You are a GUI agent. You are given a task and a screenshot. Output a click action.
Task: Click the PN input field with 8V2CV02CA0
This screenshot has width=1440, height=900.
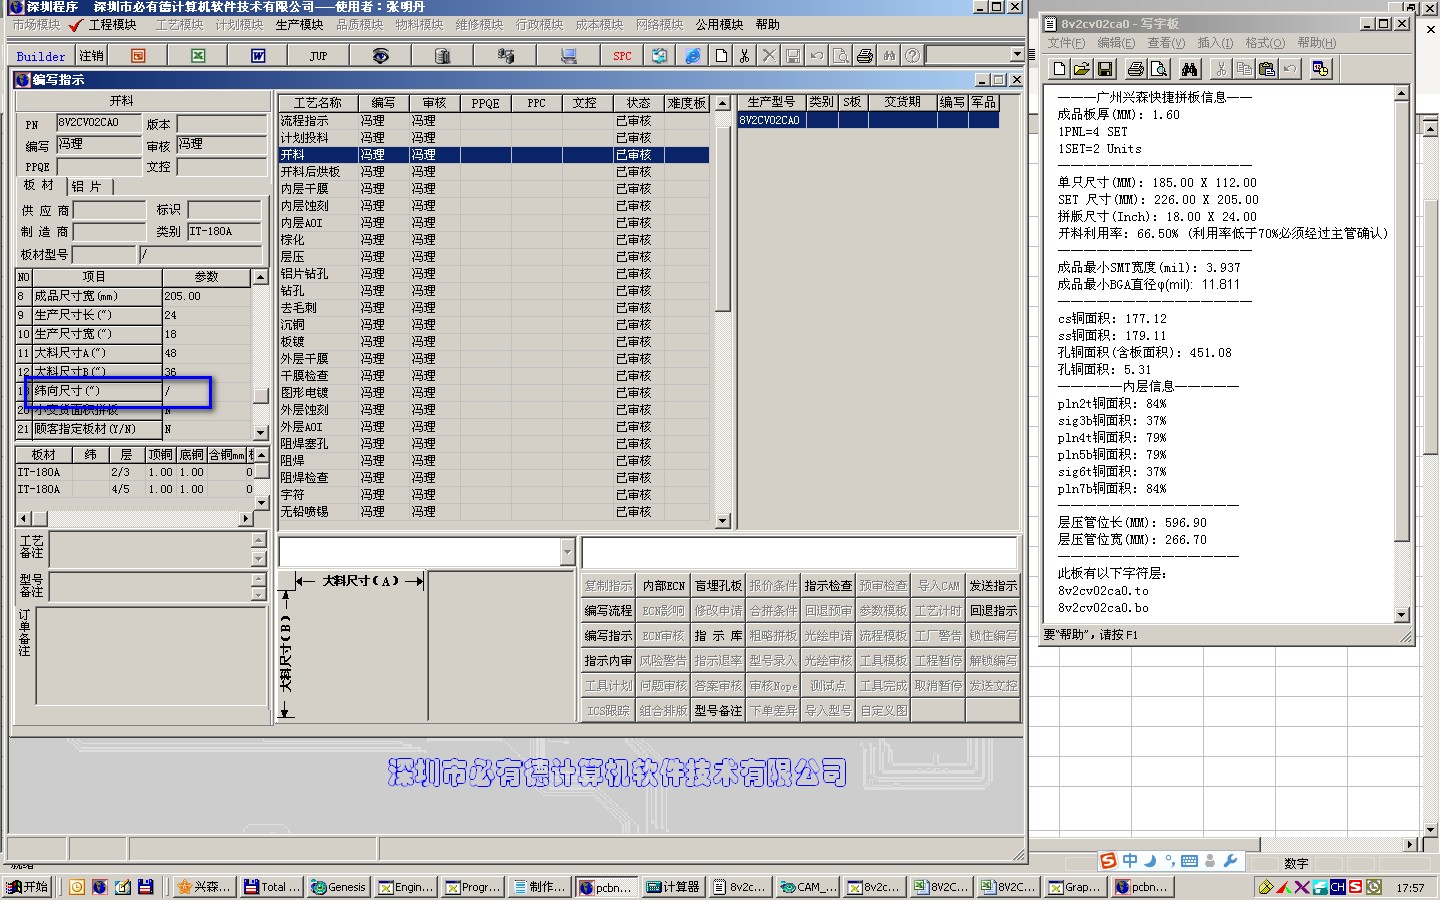(98, 123)
